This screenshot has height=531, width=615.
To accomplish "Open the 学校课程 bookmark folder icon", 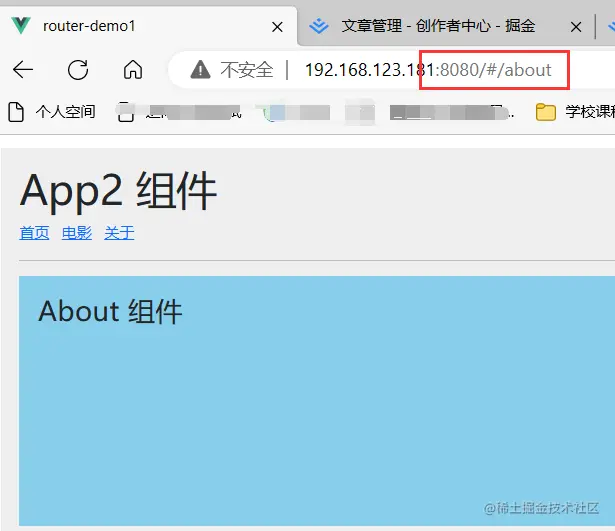I will pyautogui.click(x=546, y=112).
